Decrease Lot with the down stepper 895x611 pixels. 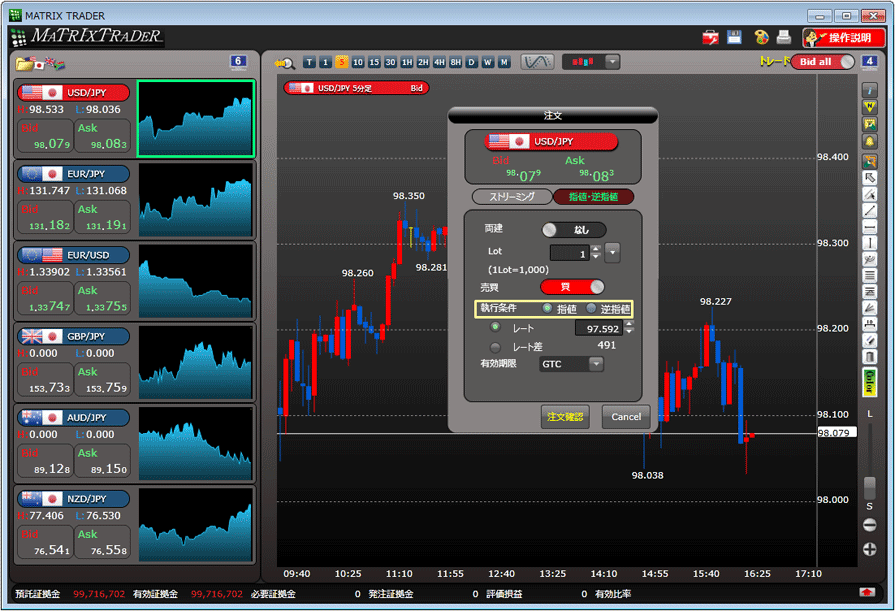click(x=596, y=256)
